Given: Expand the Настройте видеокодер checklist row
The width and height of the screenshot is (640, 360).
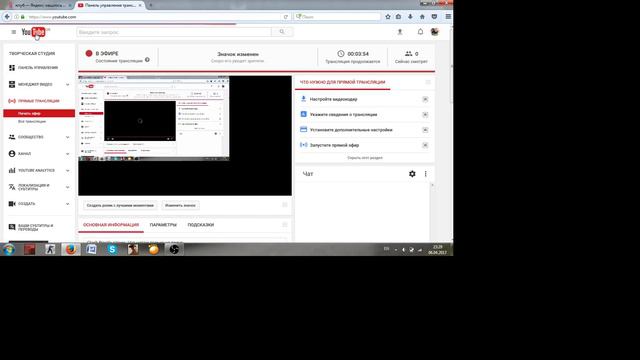Looking at the screenshot, I should click(425, 99).
